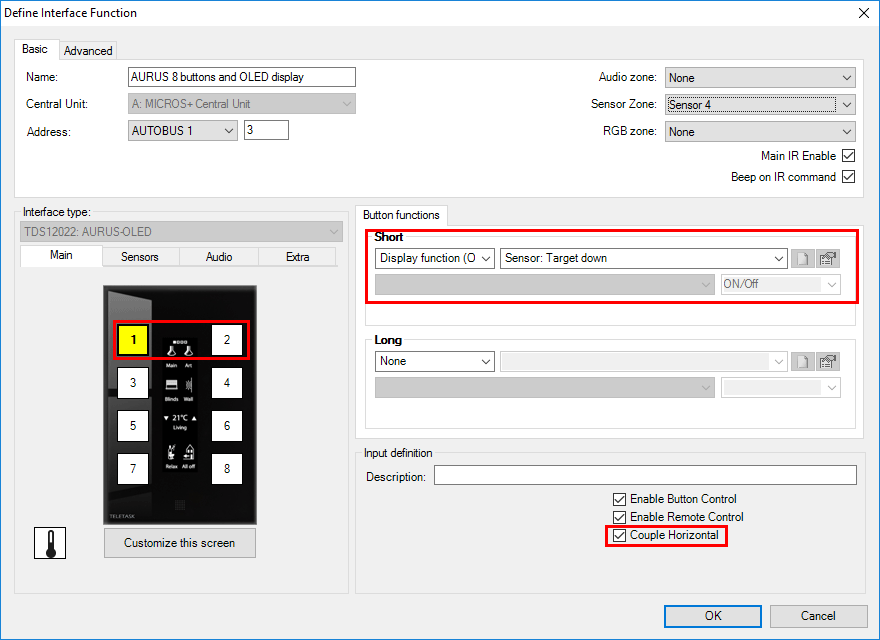The width and height of the screenshot is (880, 640).
Task: Click new function icon in Short row
Action: click(802, 259)
